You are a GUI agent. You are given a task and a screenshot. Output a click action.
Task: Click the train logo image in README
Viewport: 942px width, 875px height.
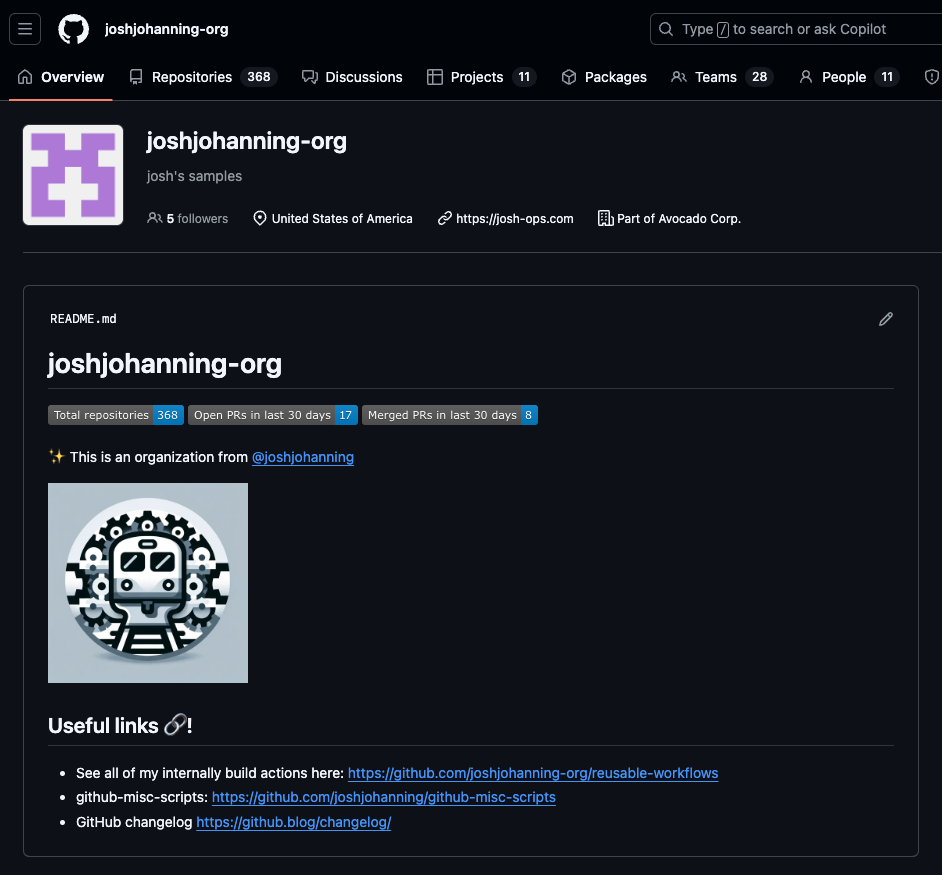pos(148,583)
